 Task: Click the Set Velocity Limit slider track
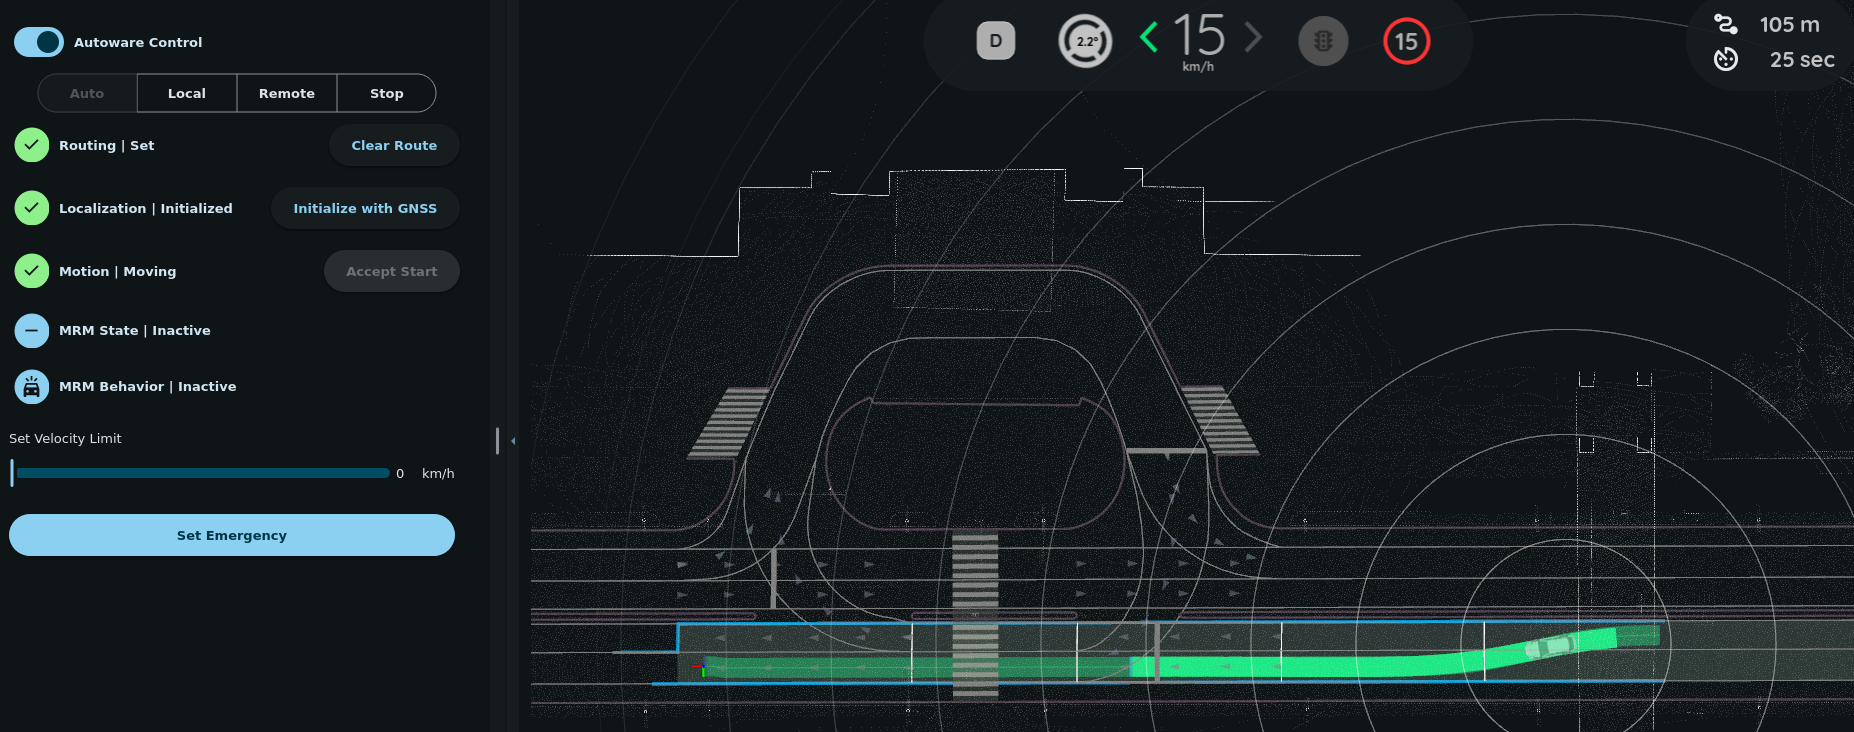pos(202,473)
